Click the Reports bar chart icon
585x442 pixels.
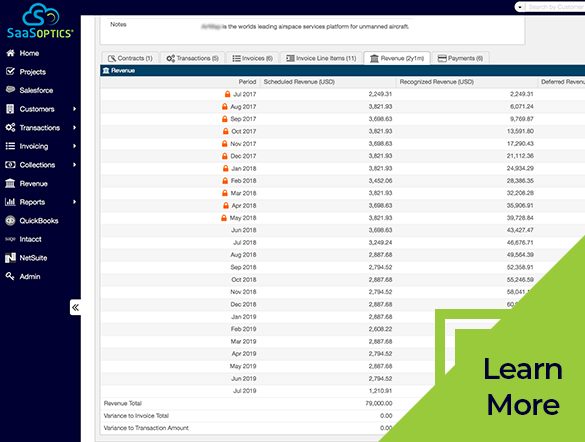pos(10,202)
